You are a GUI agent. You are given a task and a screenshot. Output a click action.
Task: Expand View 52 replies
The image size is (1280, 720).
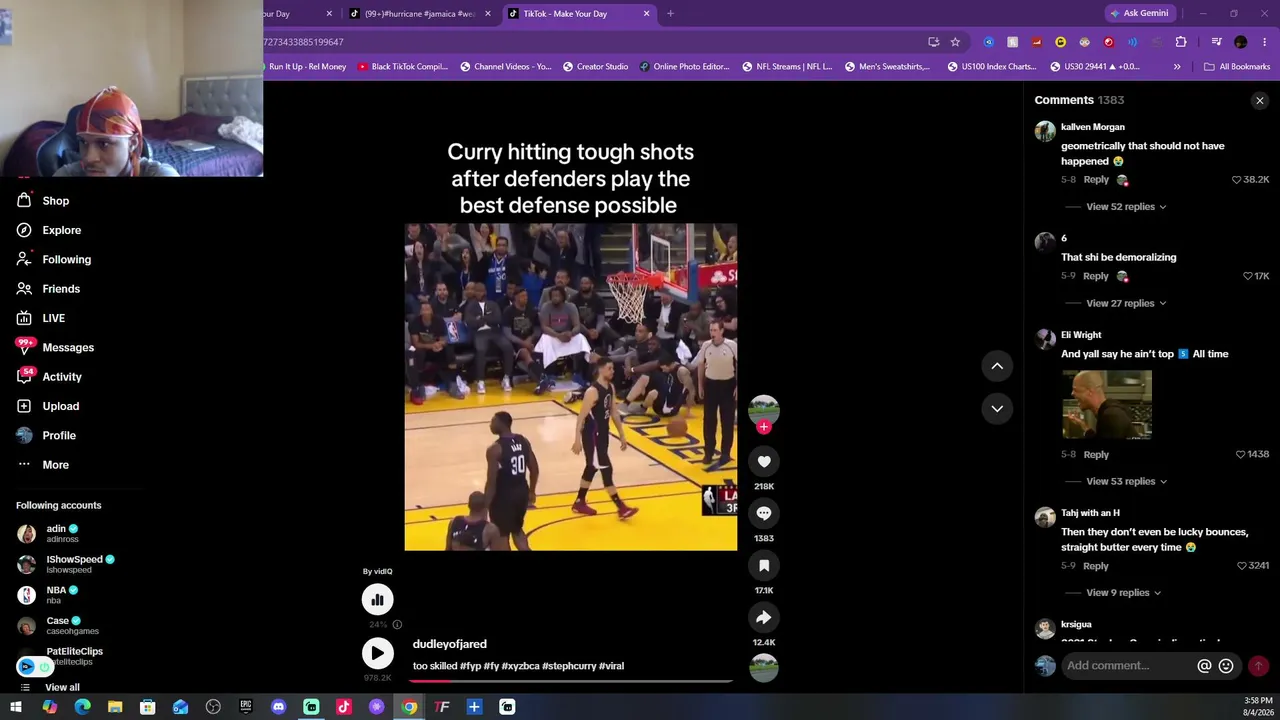coord(1126,207)
